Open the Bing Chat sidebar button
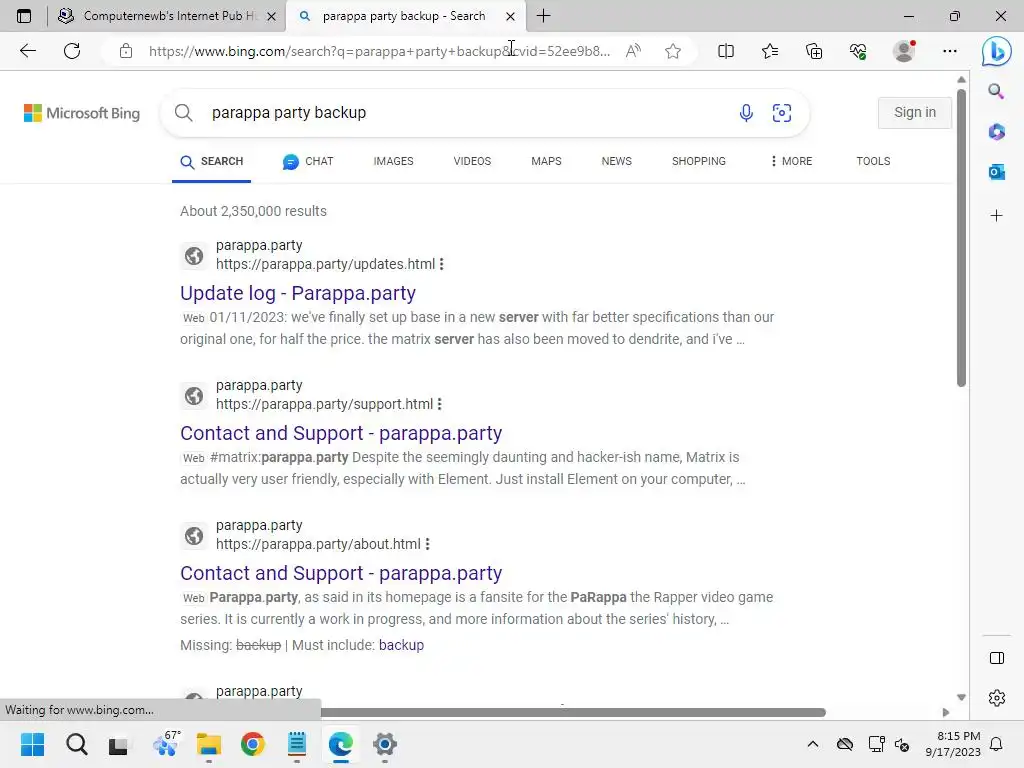Image resolution: width=1024 pixels, height=768 pixels. (996, 51)
